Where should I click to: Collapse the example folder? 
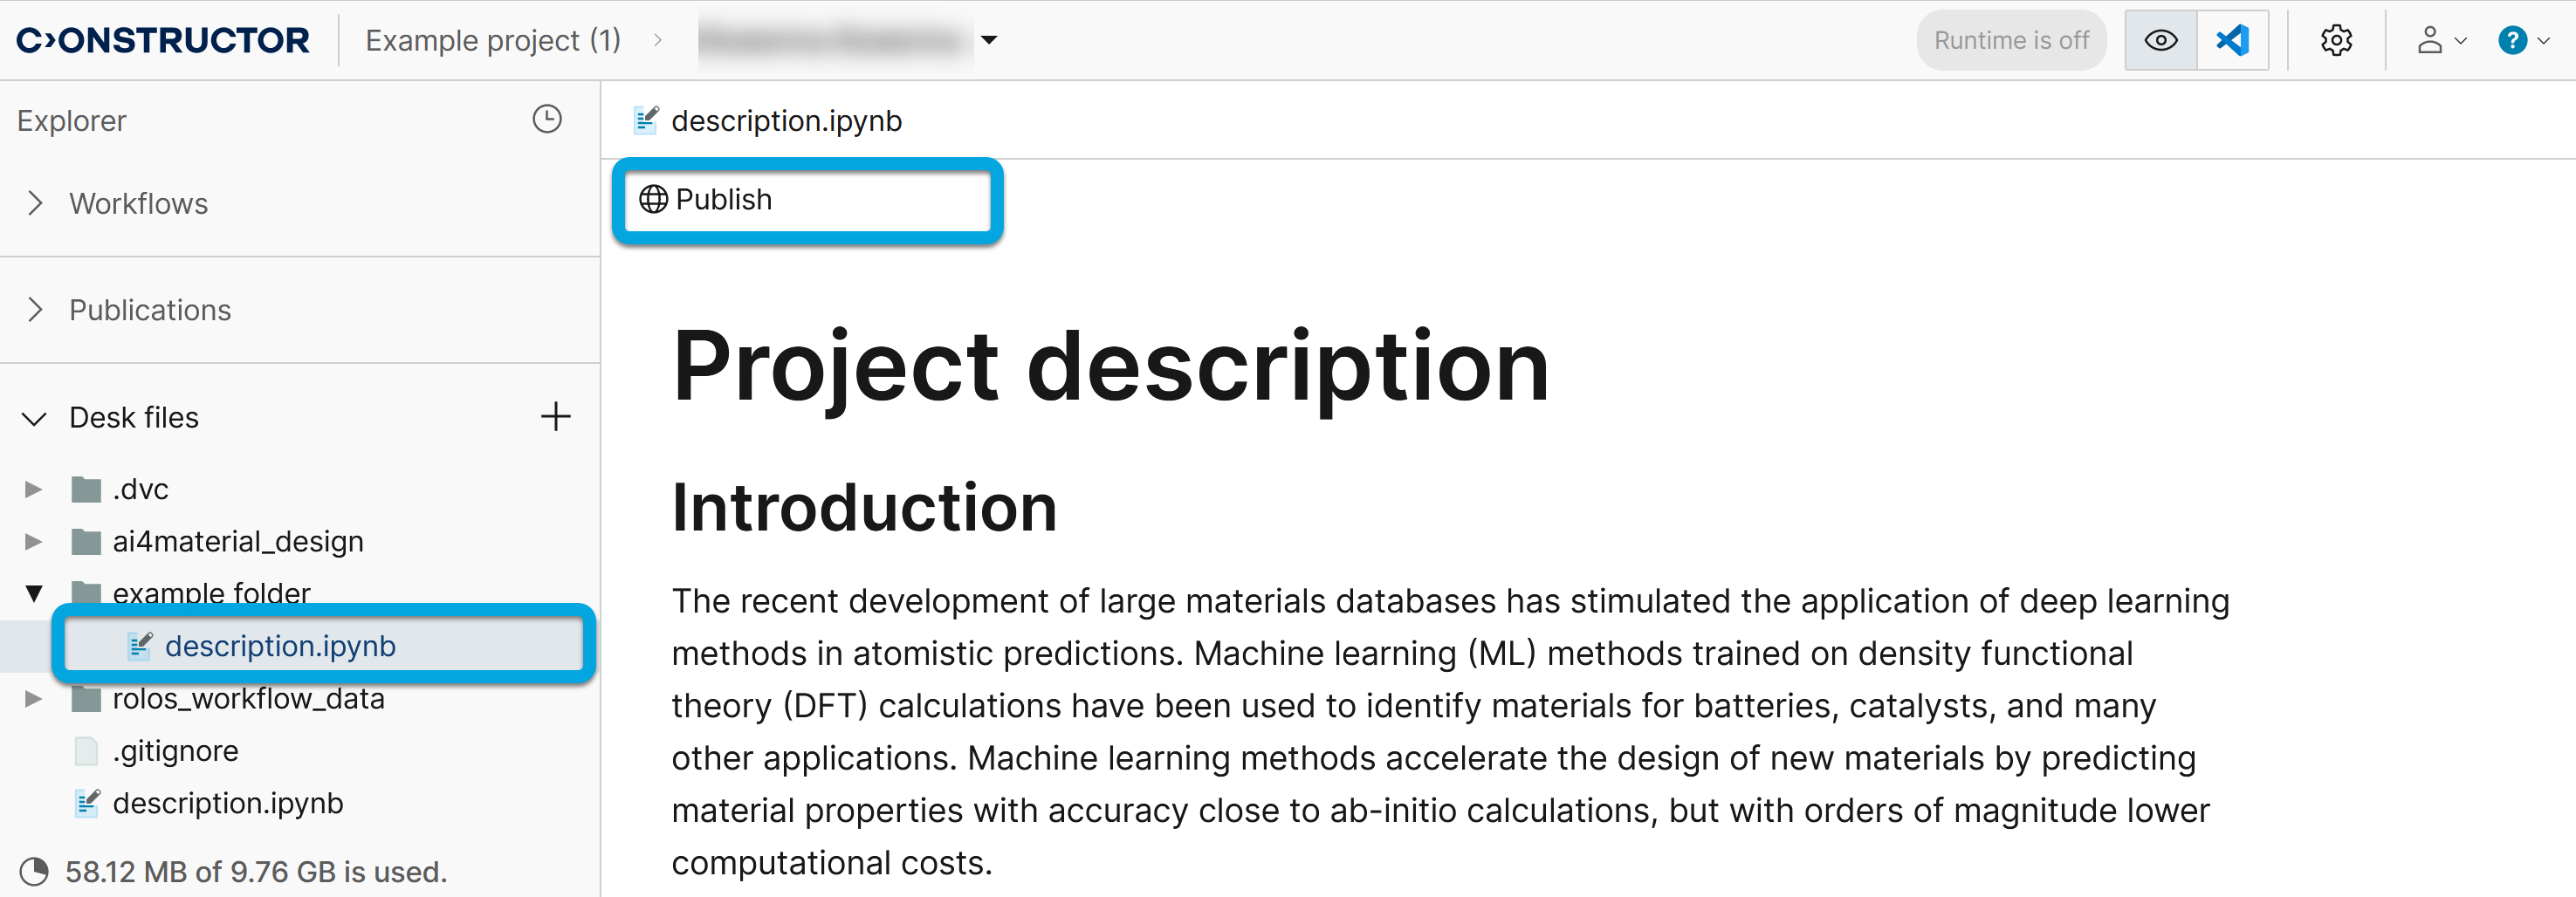pyautogui.click(x=34, y=594)
